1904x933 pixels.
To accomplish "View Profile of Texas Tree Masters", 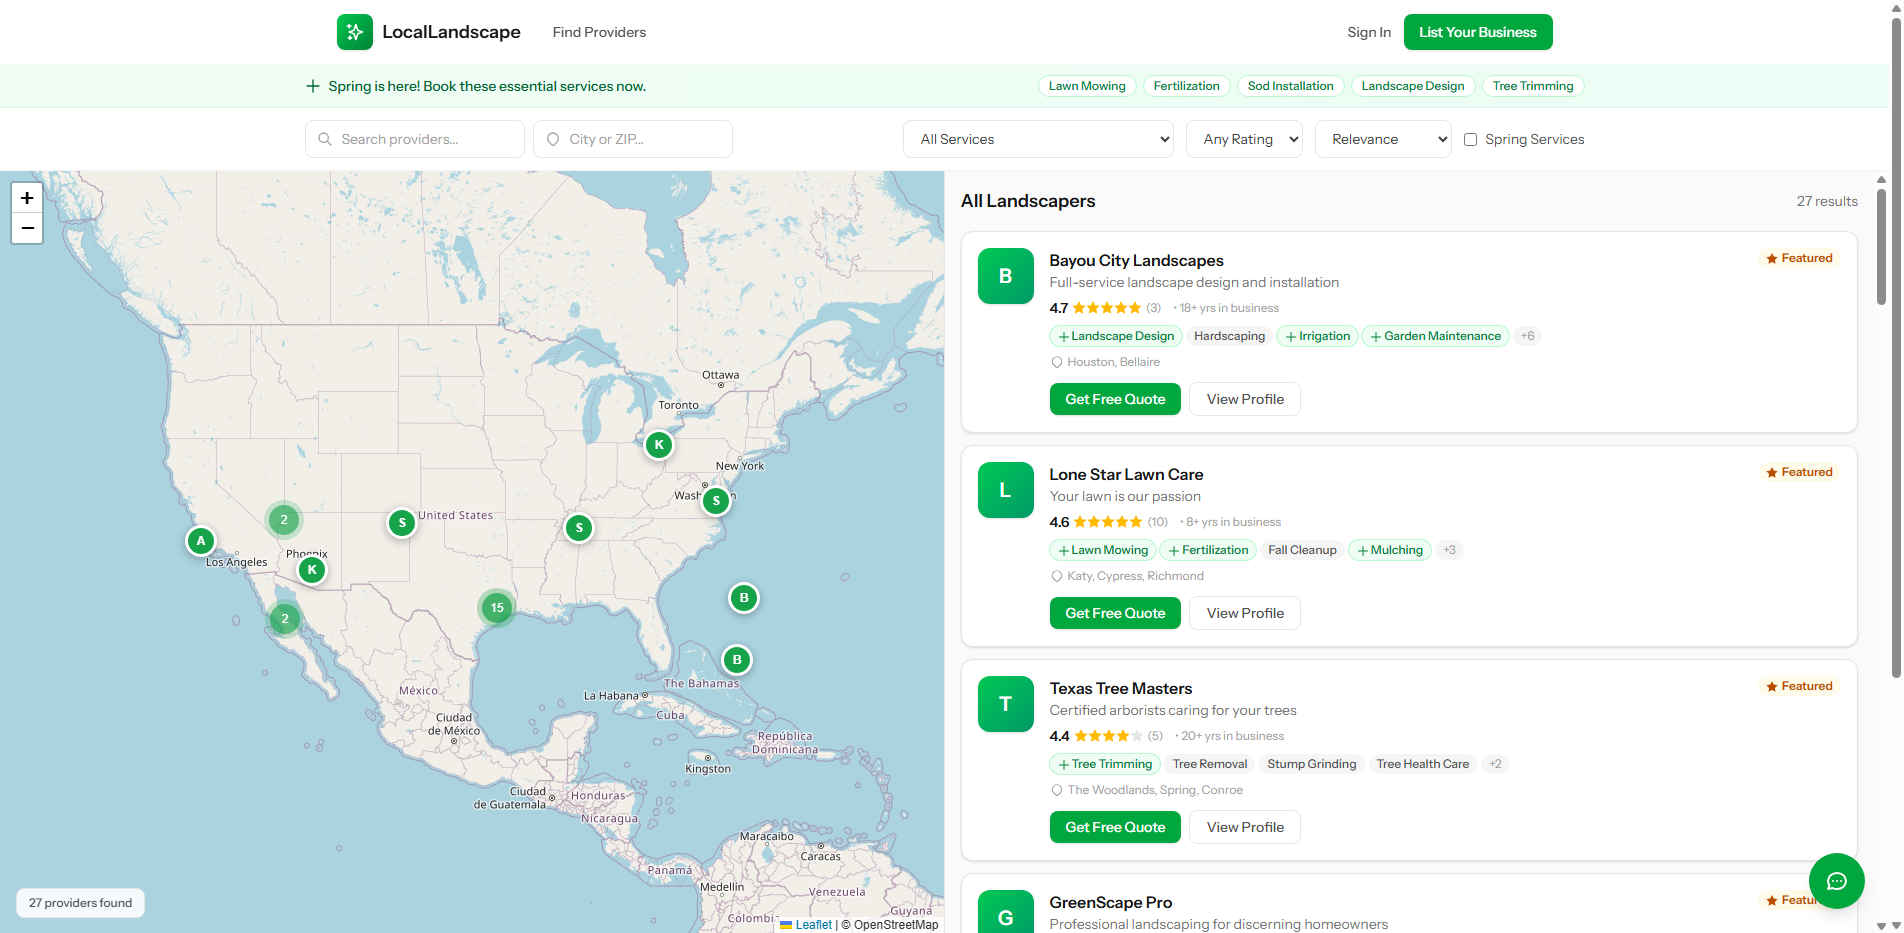I will (1245, 827).
